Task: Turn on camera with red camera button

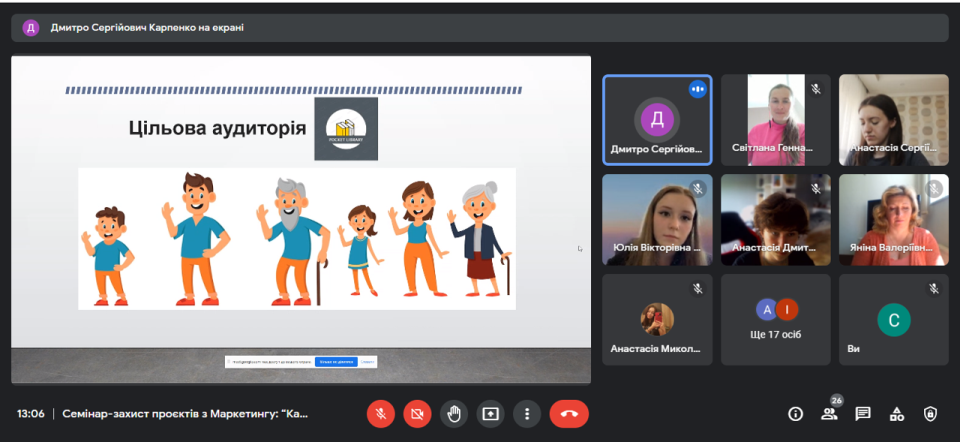Action: (x=418, y=414)
